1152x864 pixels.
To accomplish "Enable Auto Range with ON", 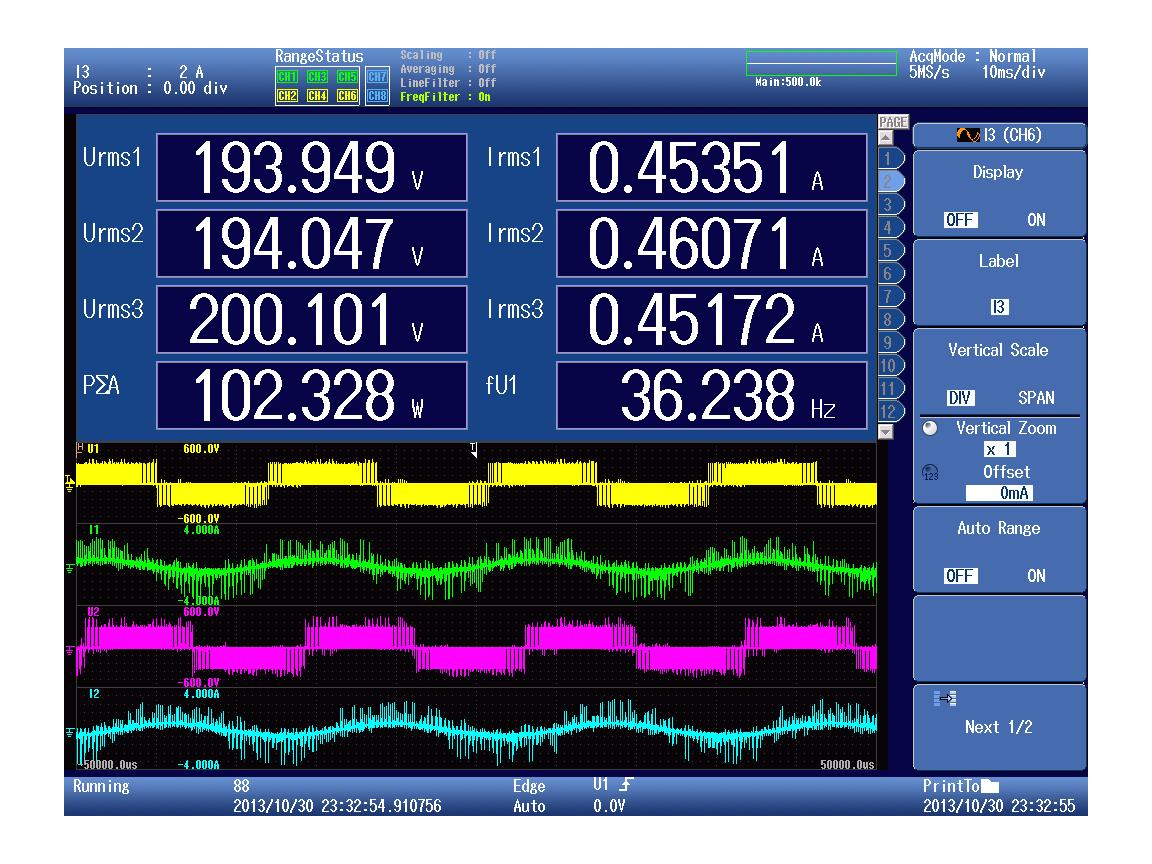I will 1036,576.
